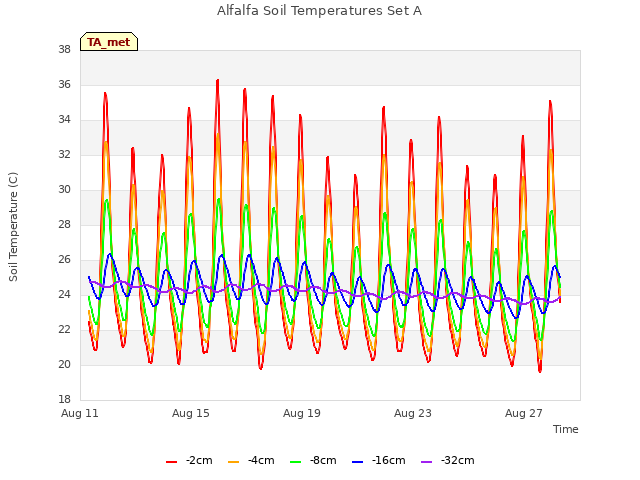Click the Aug 19 x-axis tick label
Image resolution: width=640 pixels, height=480 pixels.
click(302, 413)
